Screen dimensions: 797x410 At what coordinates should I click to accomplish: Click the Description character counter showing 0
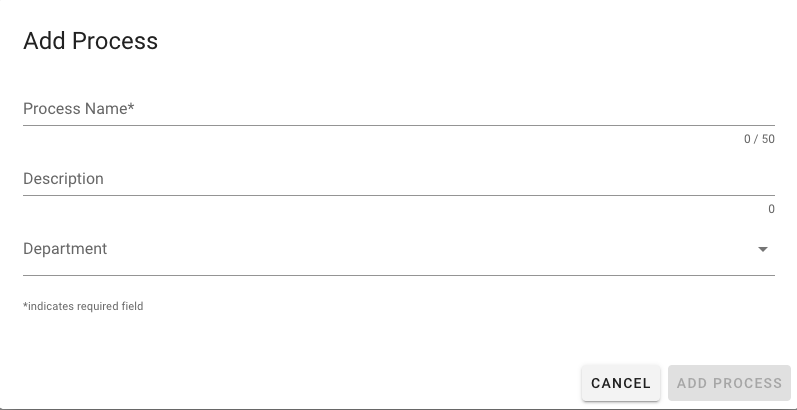click(x=771, y=209)
